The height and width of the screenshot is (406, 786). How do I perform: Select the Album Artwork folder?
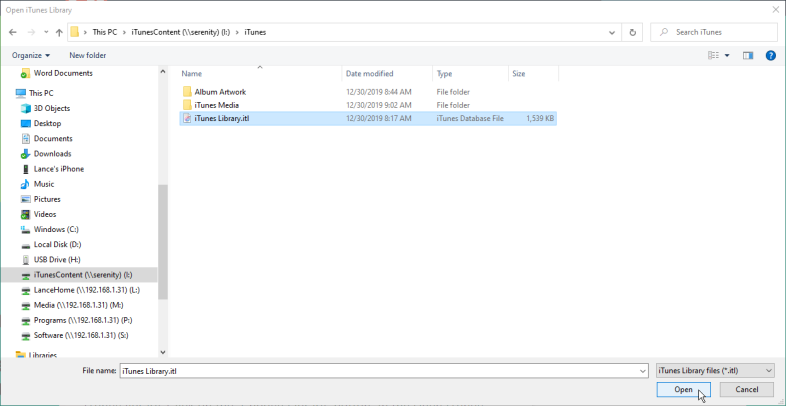point(220,92)
